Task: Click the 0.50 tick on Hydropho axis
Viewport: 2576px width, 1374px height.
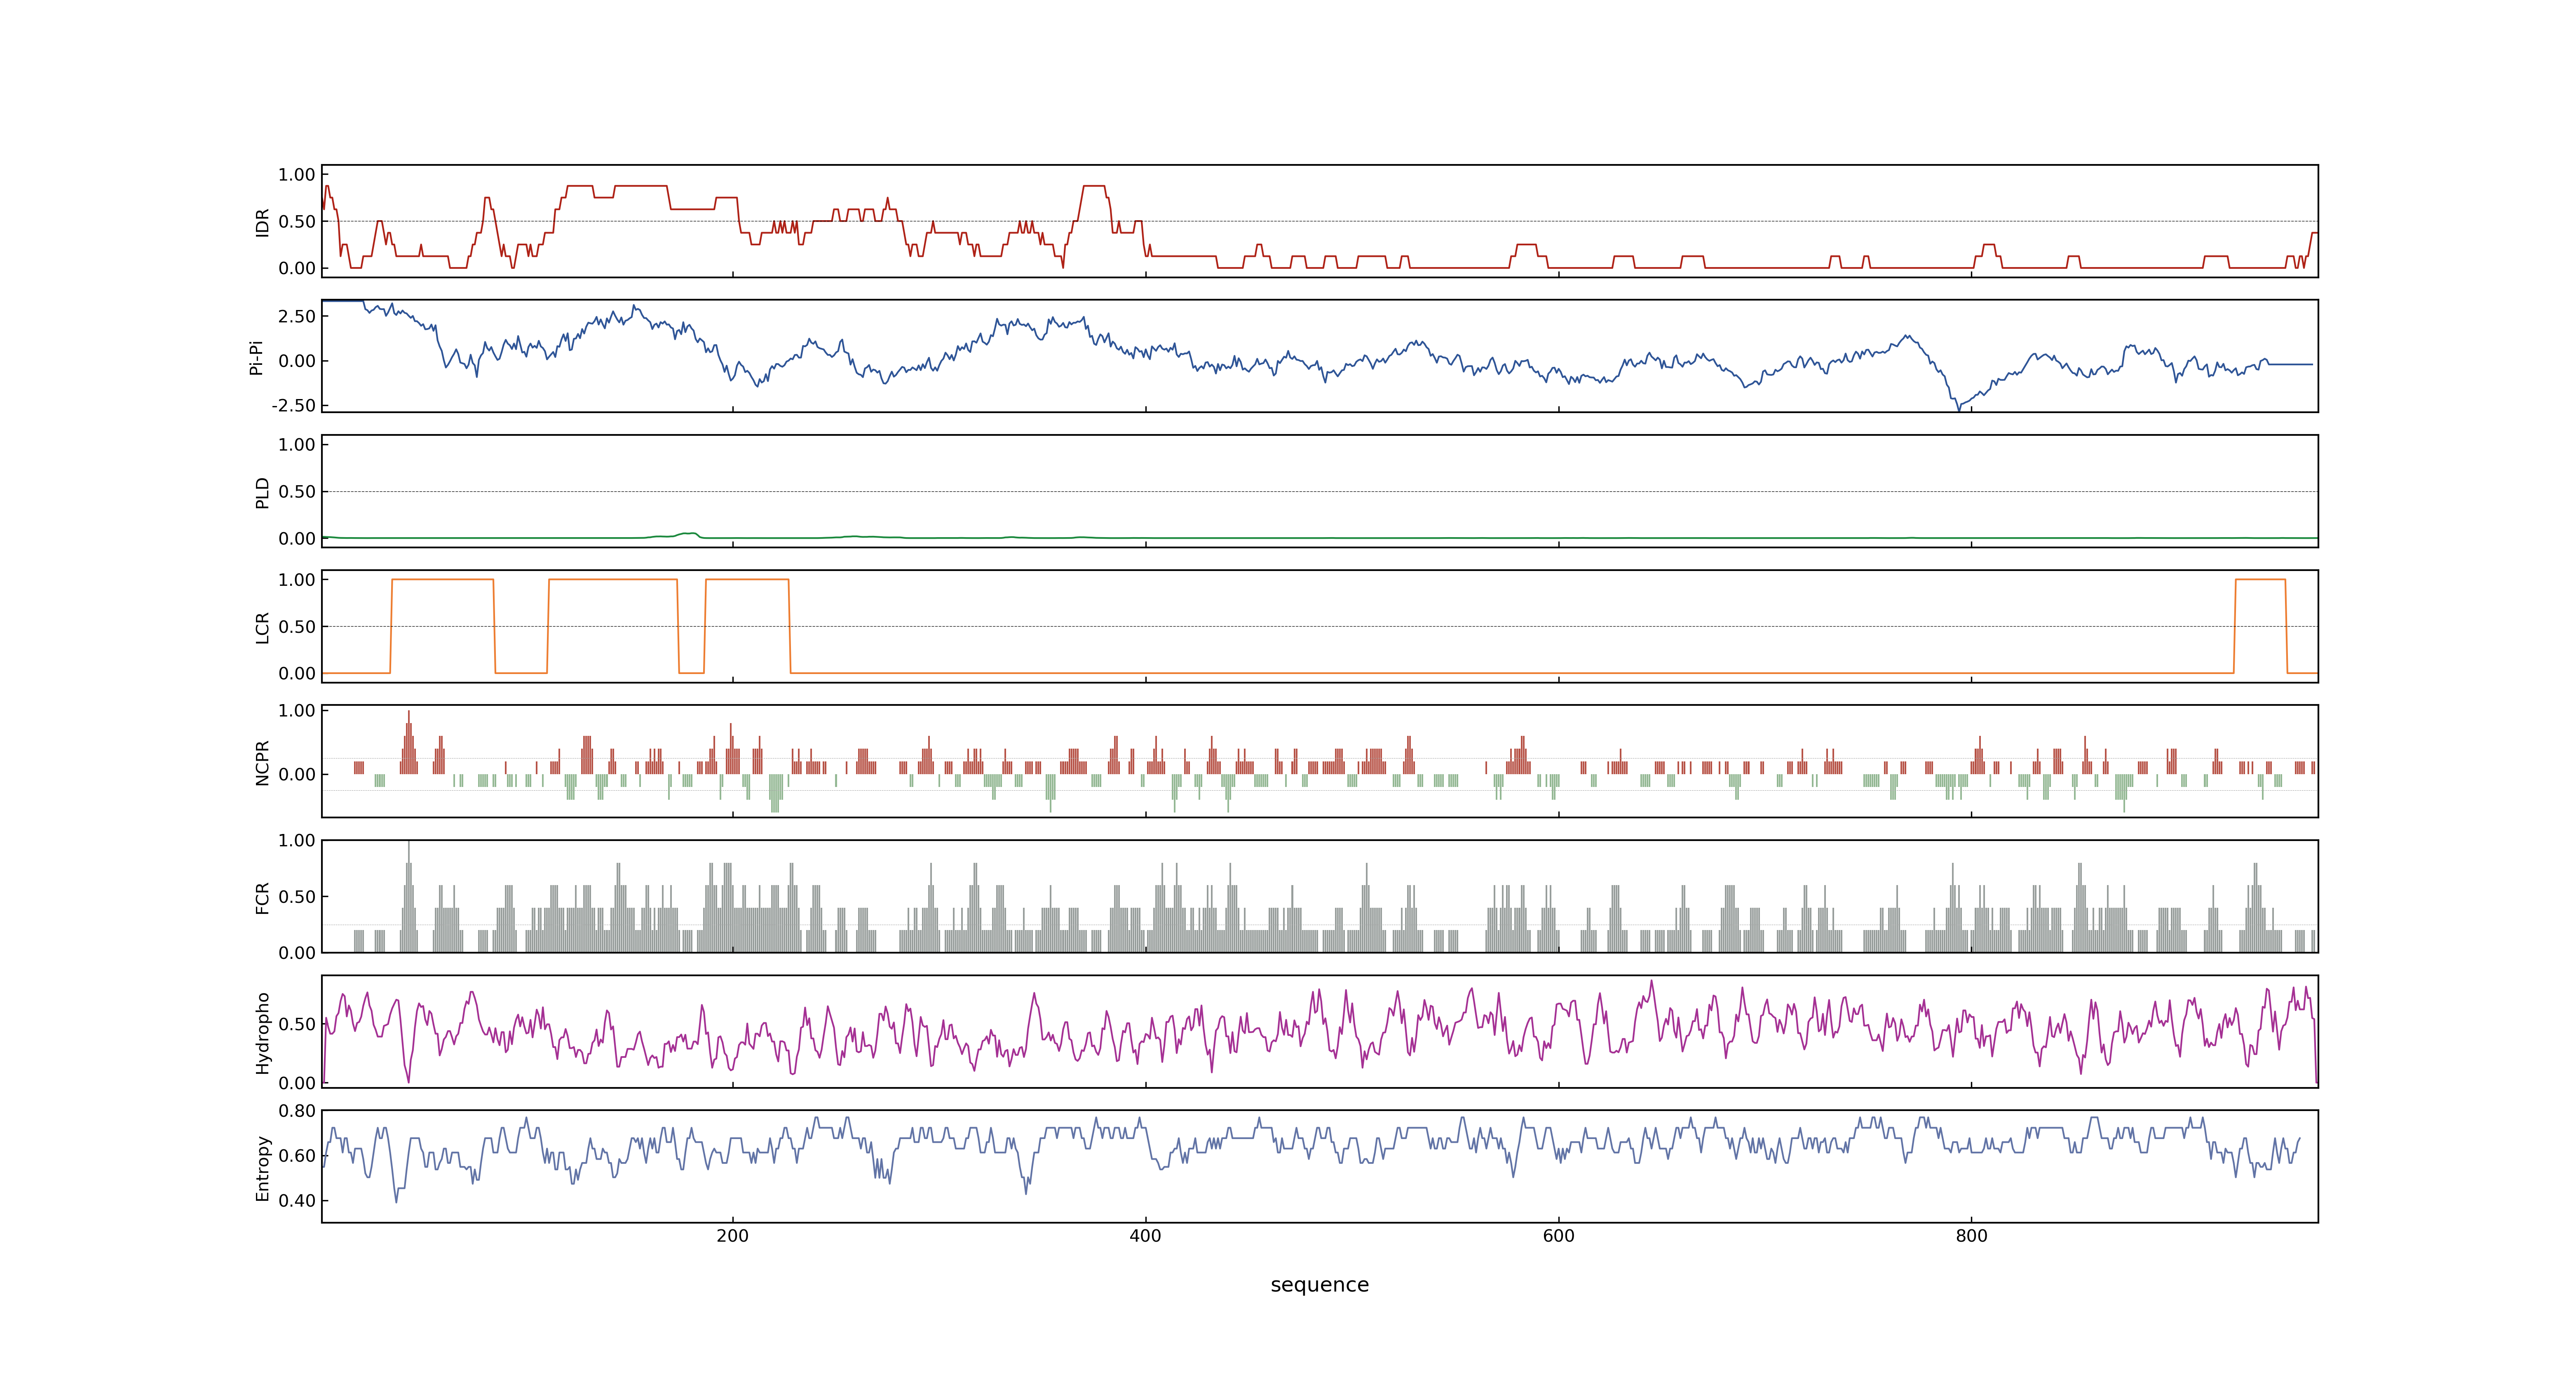Action: [297, 1024]
